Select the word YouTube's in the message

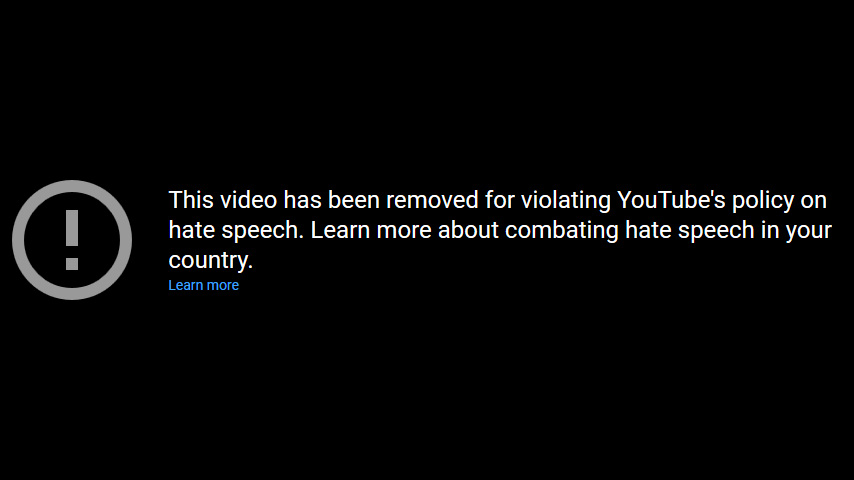coord(671,200)
